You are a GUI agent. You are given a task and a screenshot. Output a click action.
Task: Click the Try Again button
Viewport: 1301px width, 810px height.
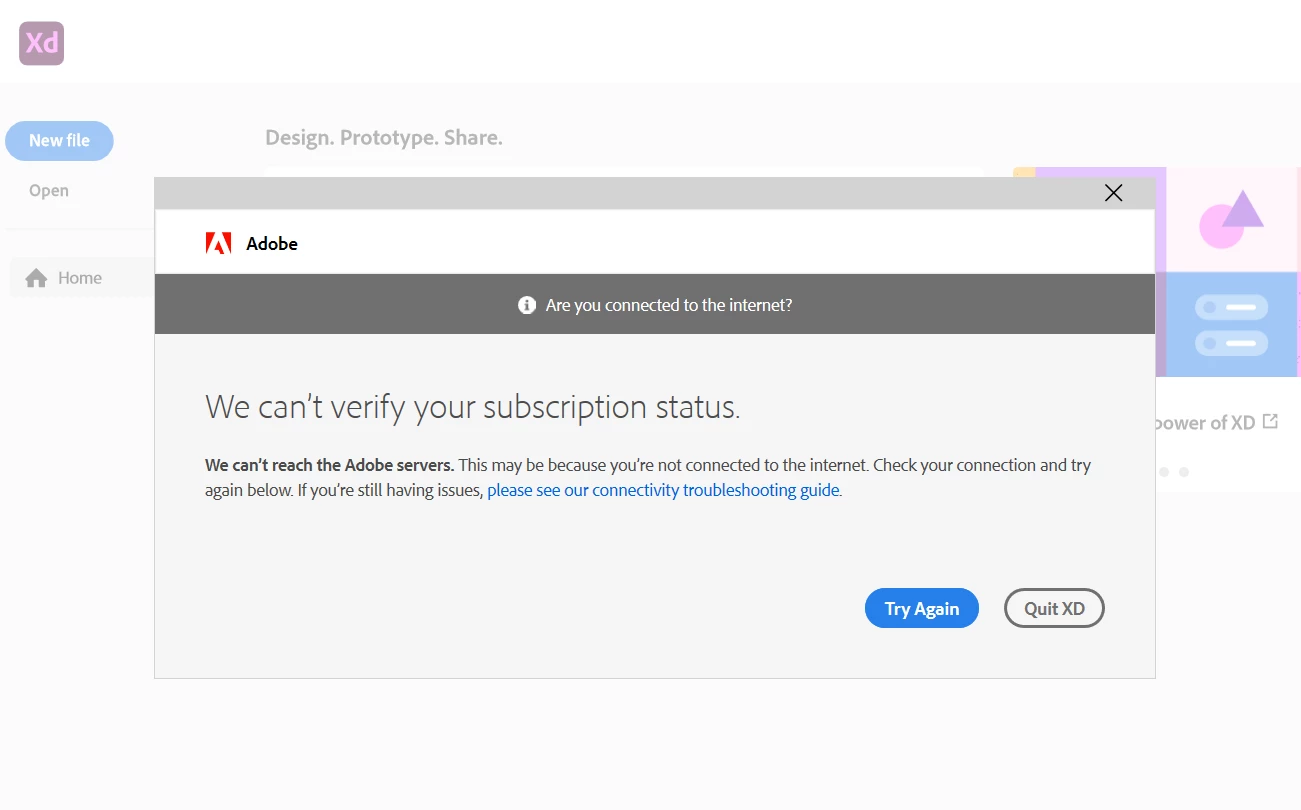click(x=921, y=608)
